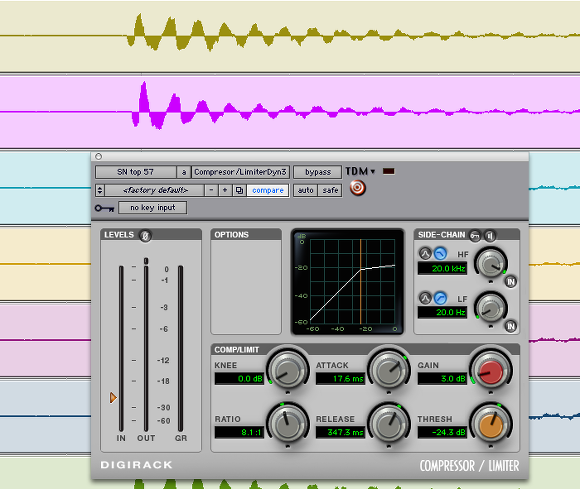Edit the Thresh -24.3 dB value field
Image resolution: width=580 pixels, height=489 pixels.
coord(442,432)
